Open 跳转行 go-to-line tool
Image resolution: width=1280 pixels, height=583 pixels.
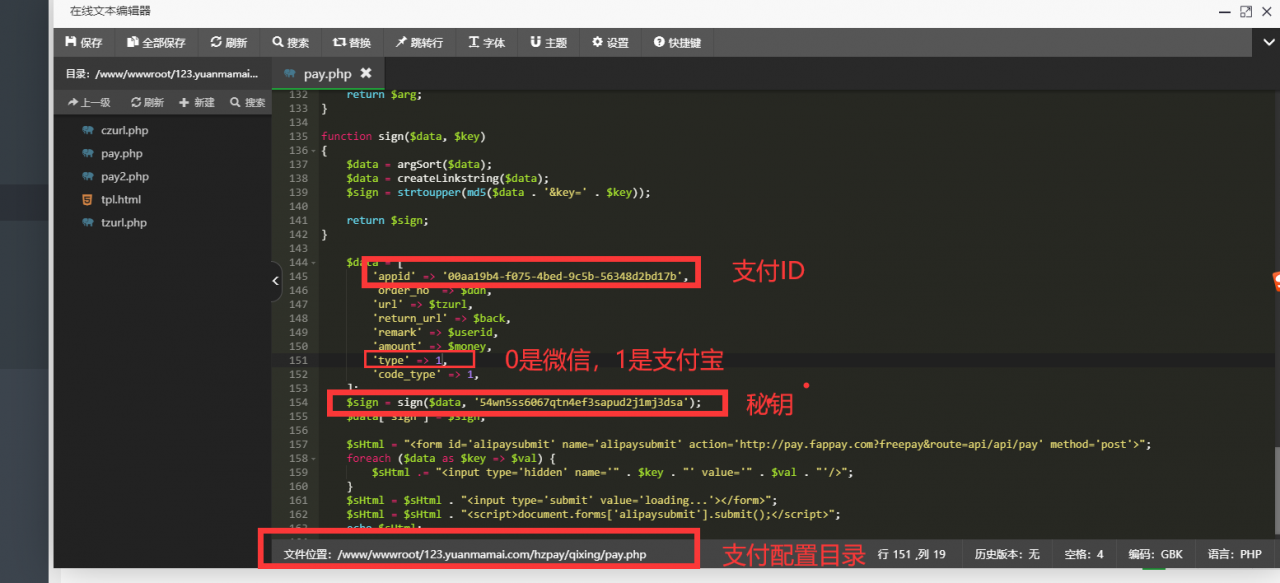tap(419, 43)
